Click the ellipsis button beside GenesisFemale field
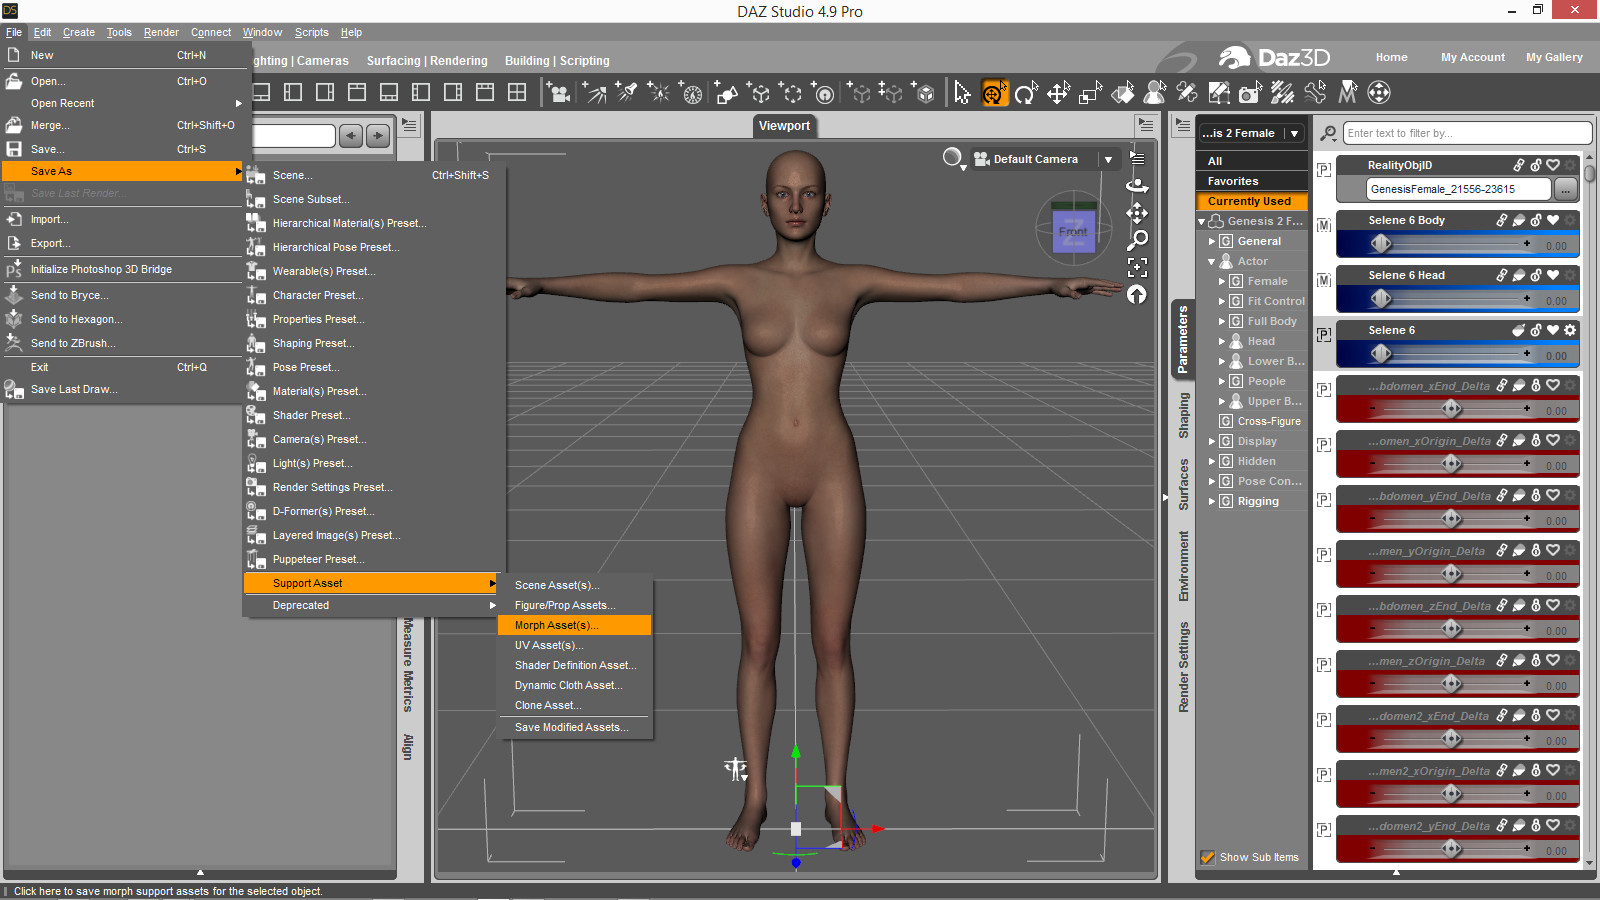The height and width of the screenshot is (900, 1600). [1565, 189]
